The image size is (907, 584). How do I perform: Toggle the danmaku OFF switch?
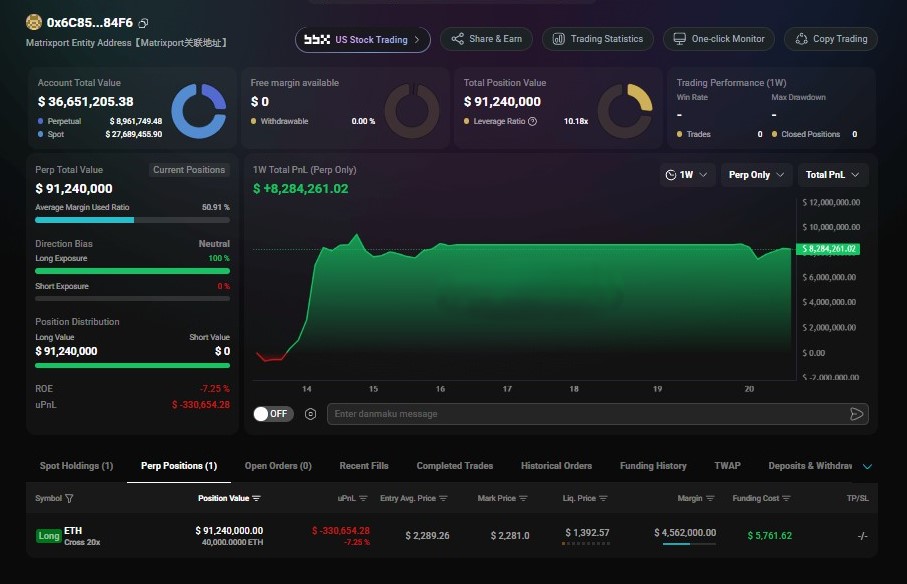click(x=270, y=414)
